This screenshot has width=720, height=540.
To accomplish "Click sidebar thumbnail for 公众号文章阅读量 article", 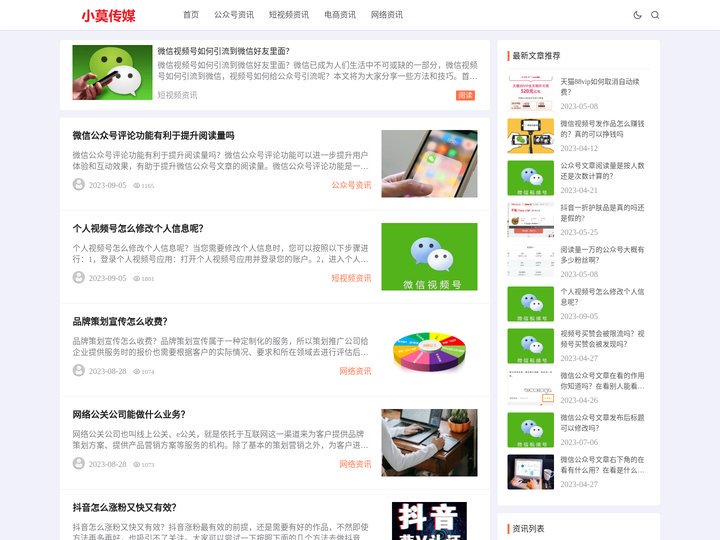I will (530, 178).
